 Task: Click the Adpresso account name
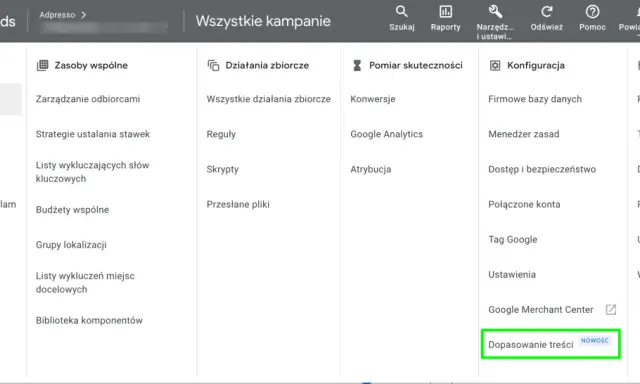point(57,15)
